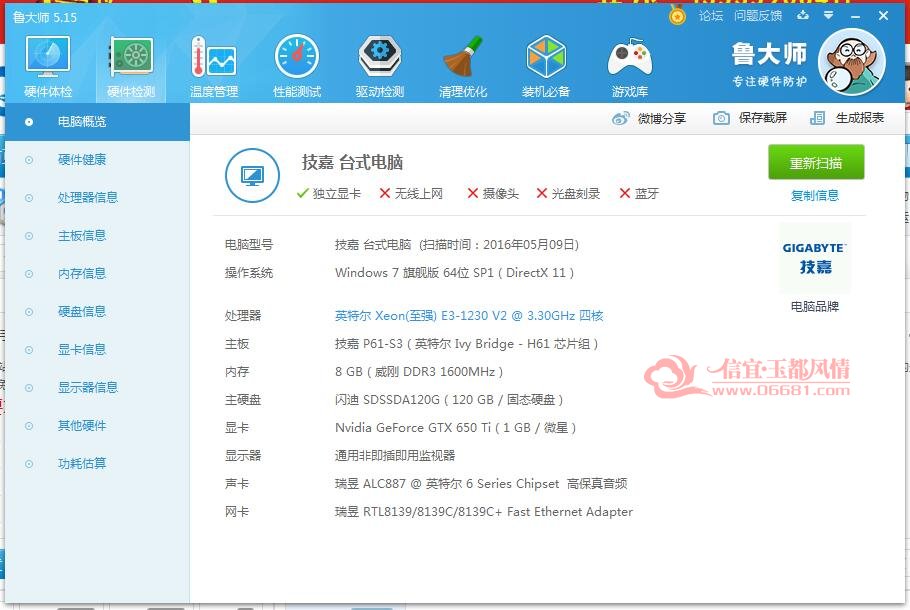Open 清理优化 broom cleanup icon

point(463,66)
